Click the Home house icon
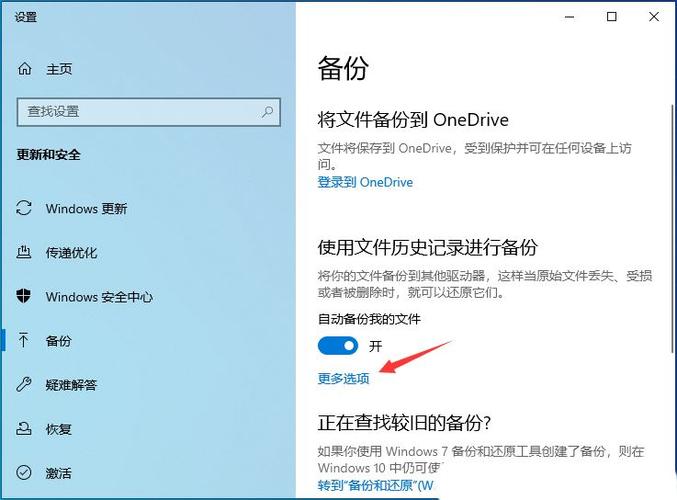The width and height of the screenshot is (677, 500). click(x=25, y=69)
